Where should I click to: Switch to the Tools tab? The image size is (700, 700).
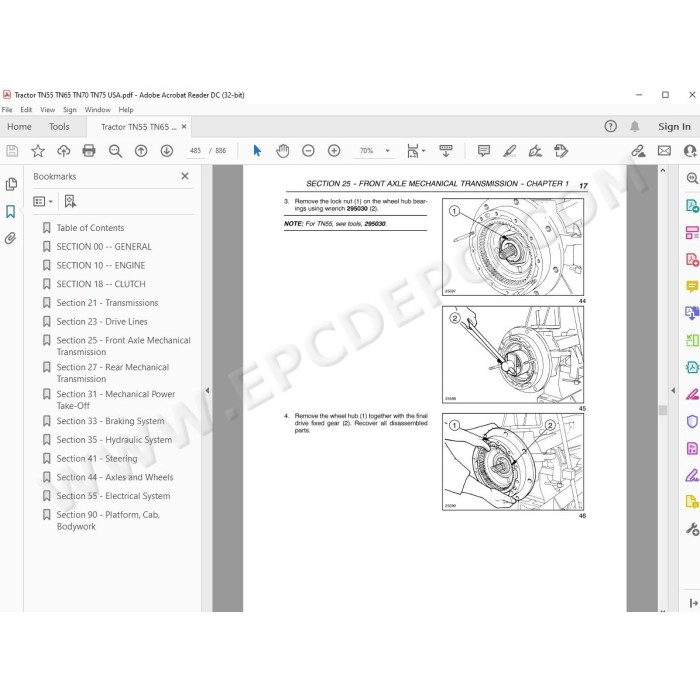[x=59, y=126]
